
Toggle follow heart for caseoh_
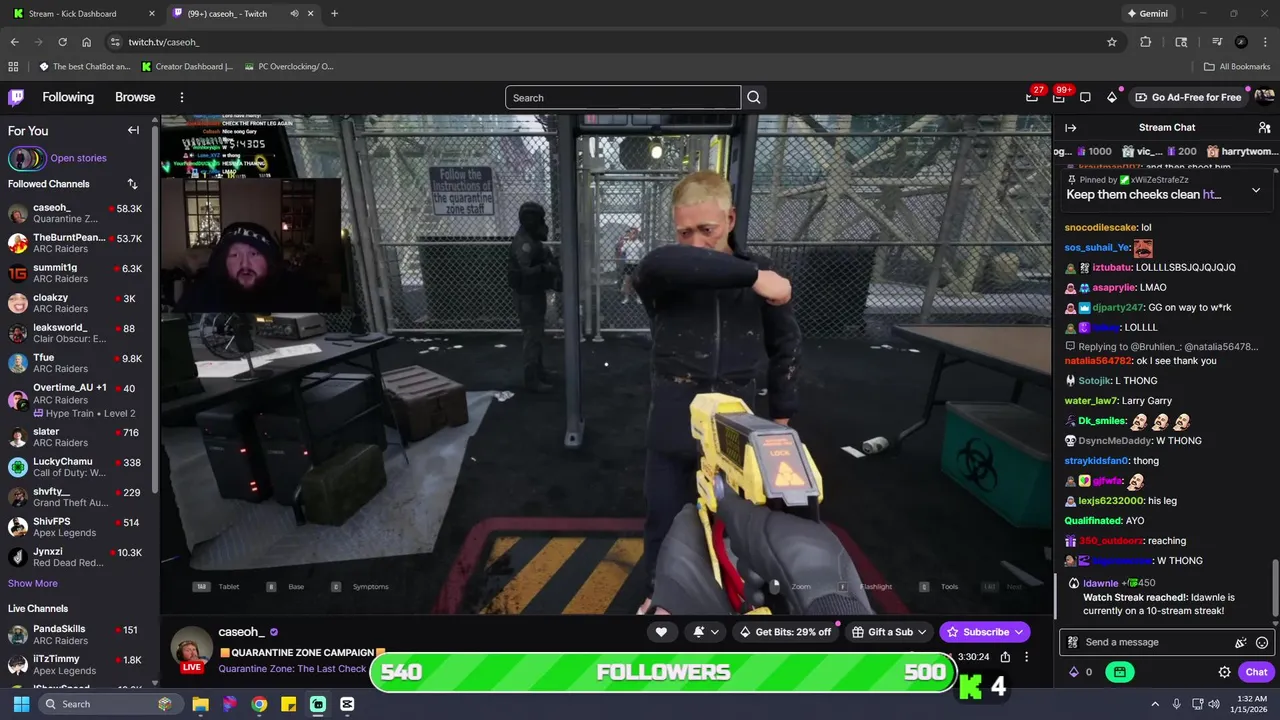click(661, 632)
